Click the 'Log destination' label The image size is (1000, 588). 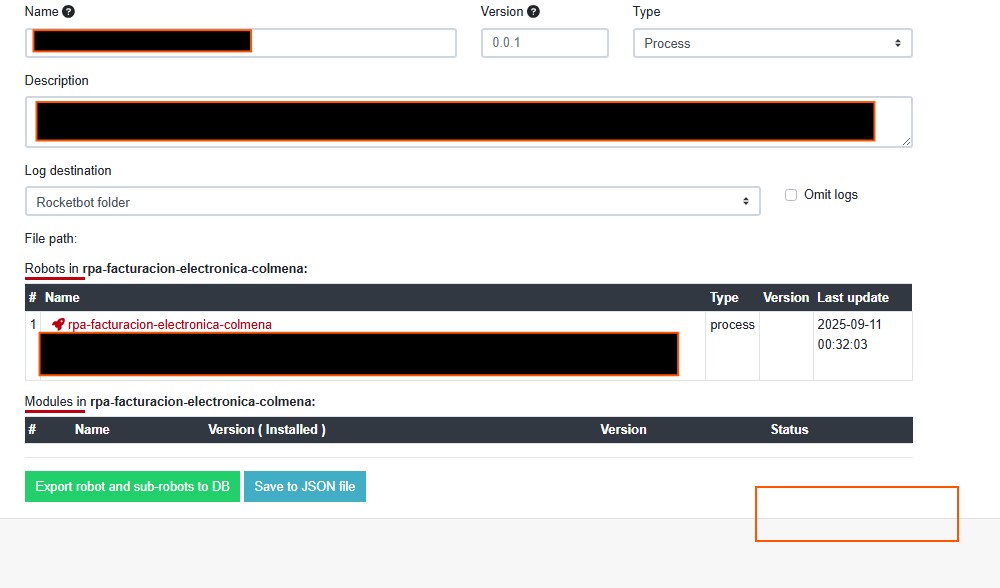[x=68, y=170]
